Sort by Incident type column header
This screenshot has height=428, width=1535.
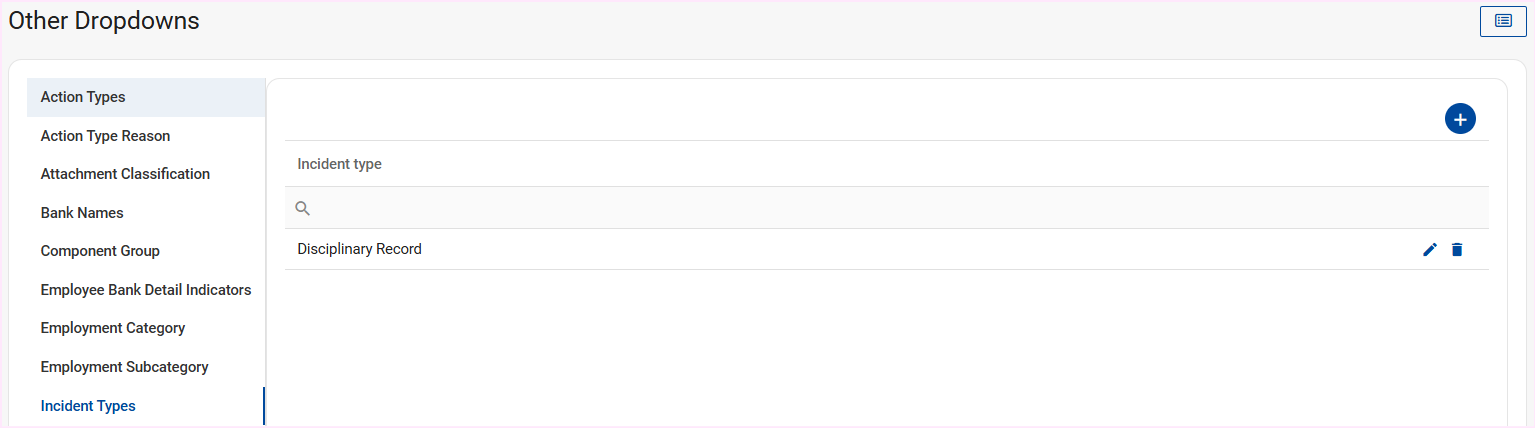[x=340, y=164]
